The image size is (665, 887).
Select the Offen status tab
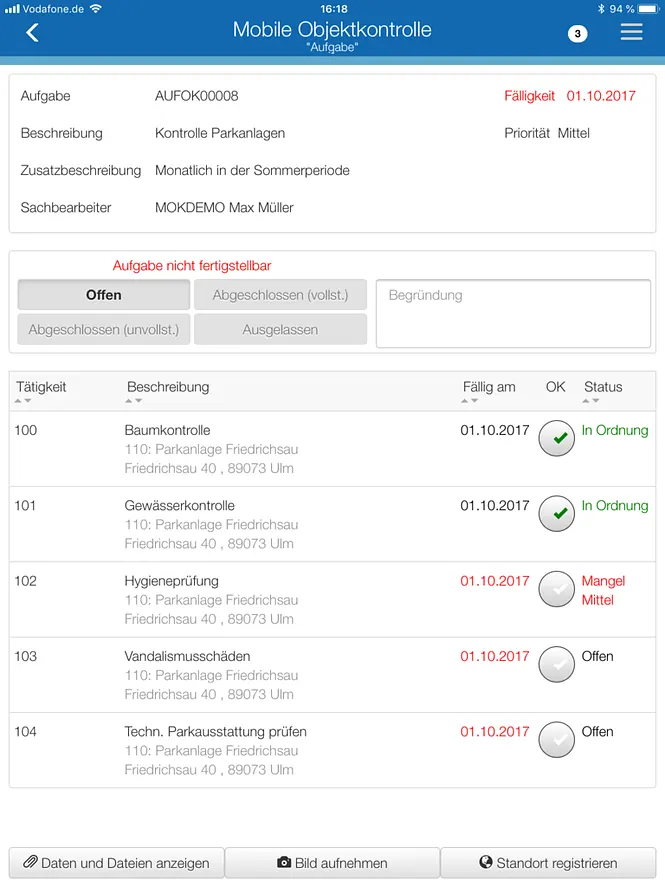click(x=103, y=294)
